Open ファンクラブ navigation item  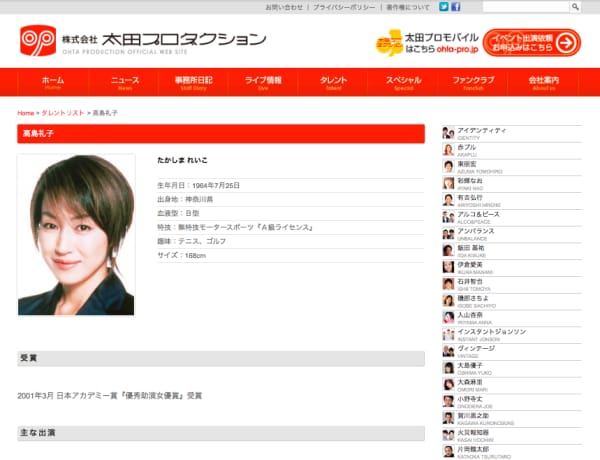[x=473, y=82]
